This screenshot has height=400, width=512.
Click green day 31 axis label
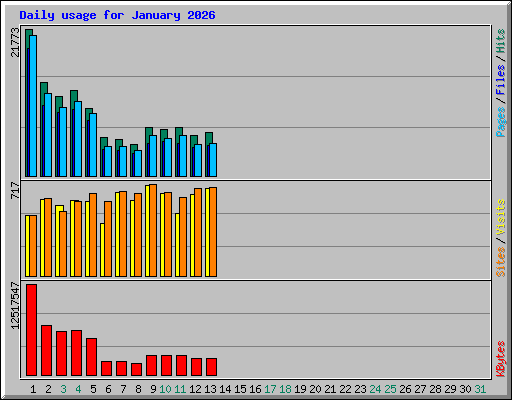[x=480, y=389]
